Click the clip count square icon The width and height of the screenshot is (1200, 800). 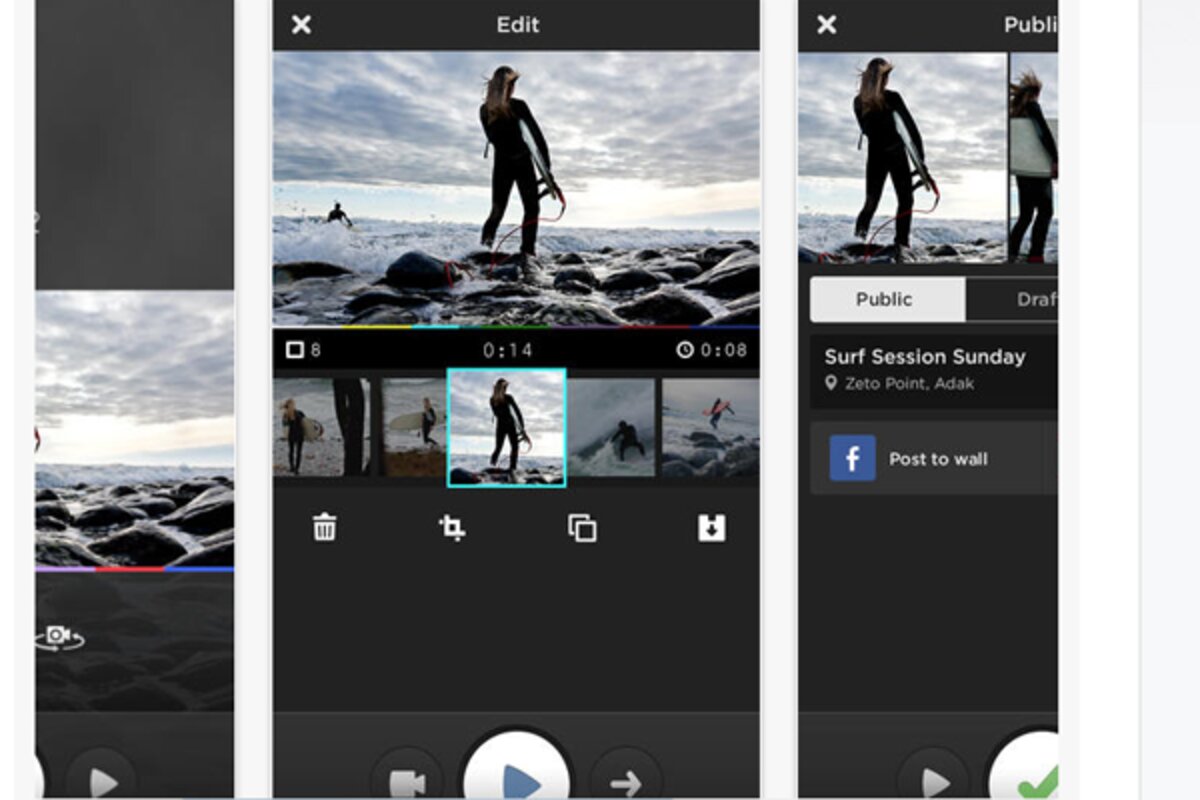[x=294, y=350]
